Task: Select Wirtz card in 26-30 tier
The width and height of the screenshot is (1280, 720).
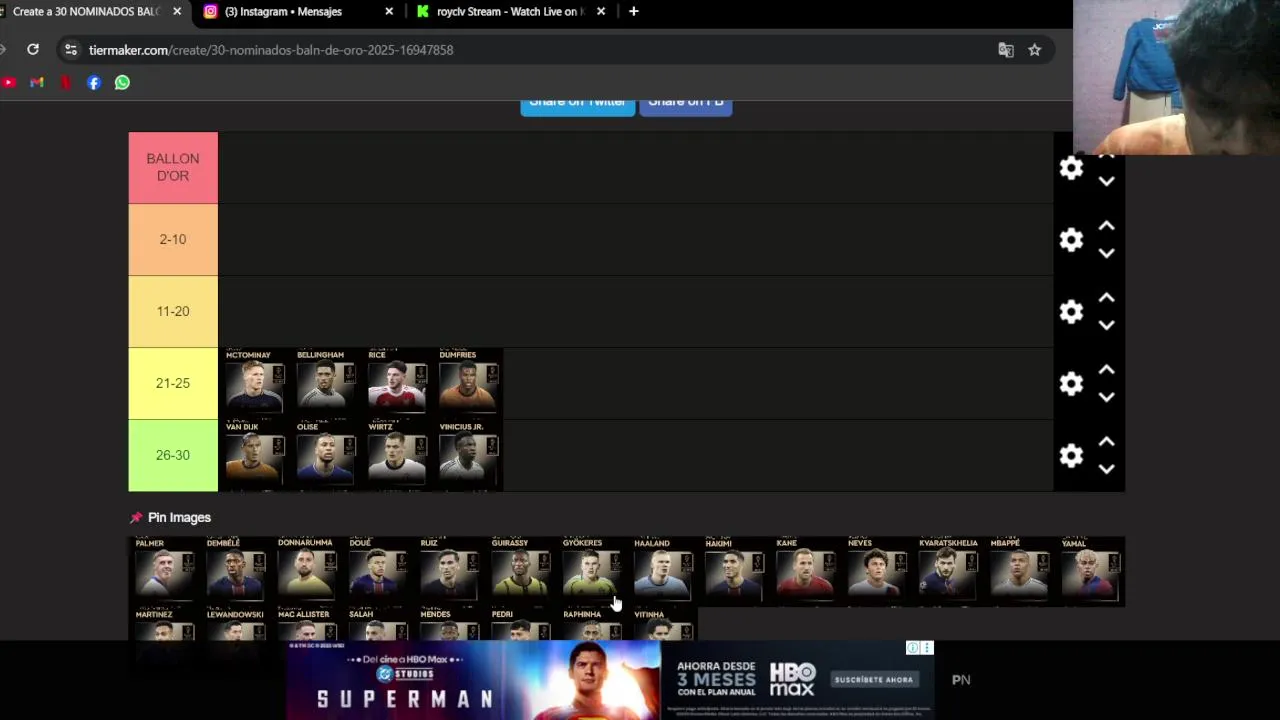Action: 396,456
